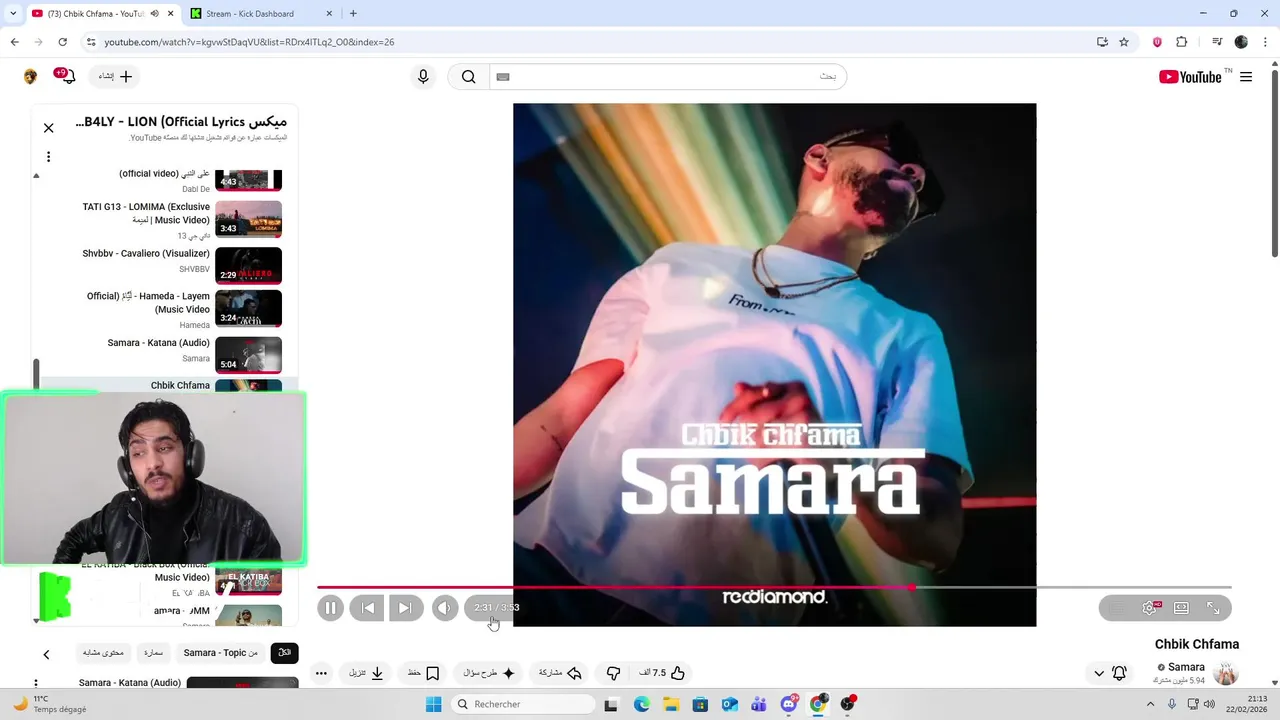The width and height of the screenshot is (1280, 720).
Task: Close the mix playlist panel
Action: tap(48, 128)
